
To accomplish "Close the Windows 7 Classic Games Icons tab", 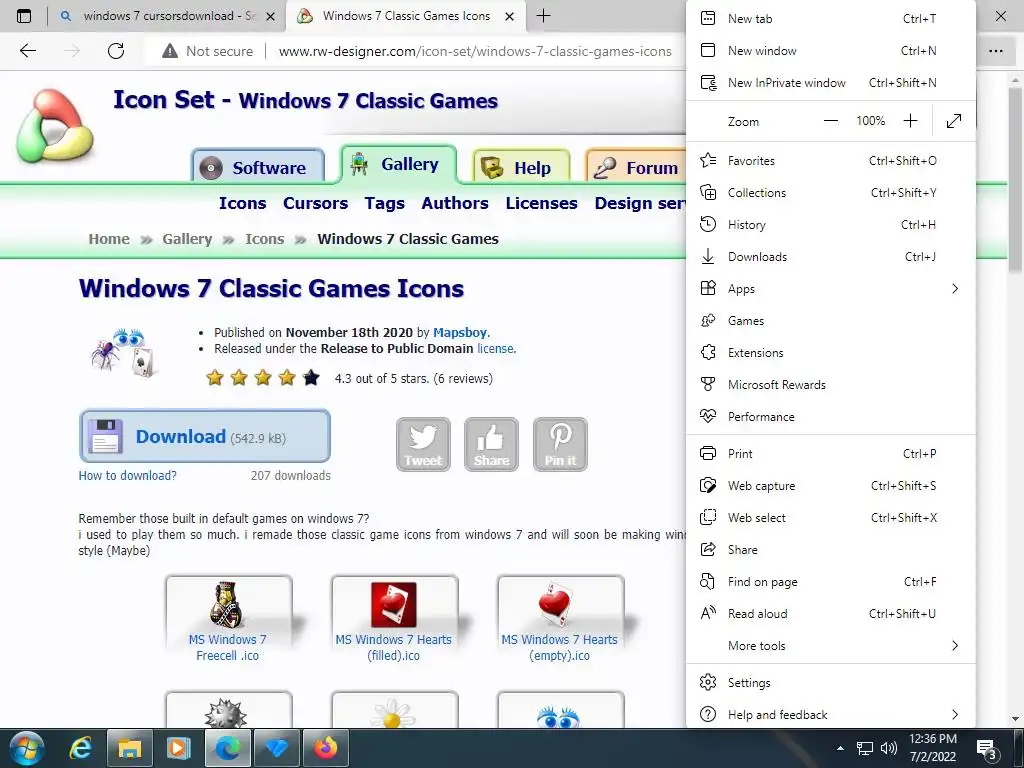I will pyautogui.click(x=511, y=16).
